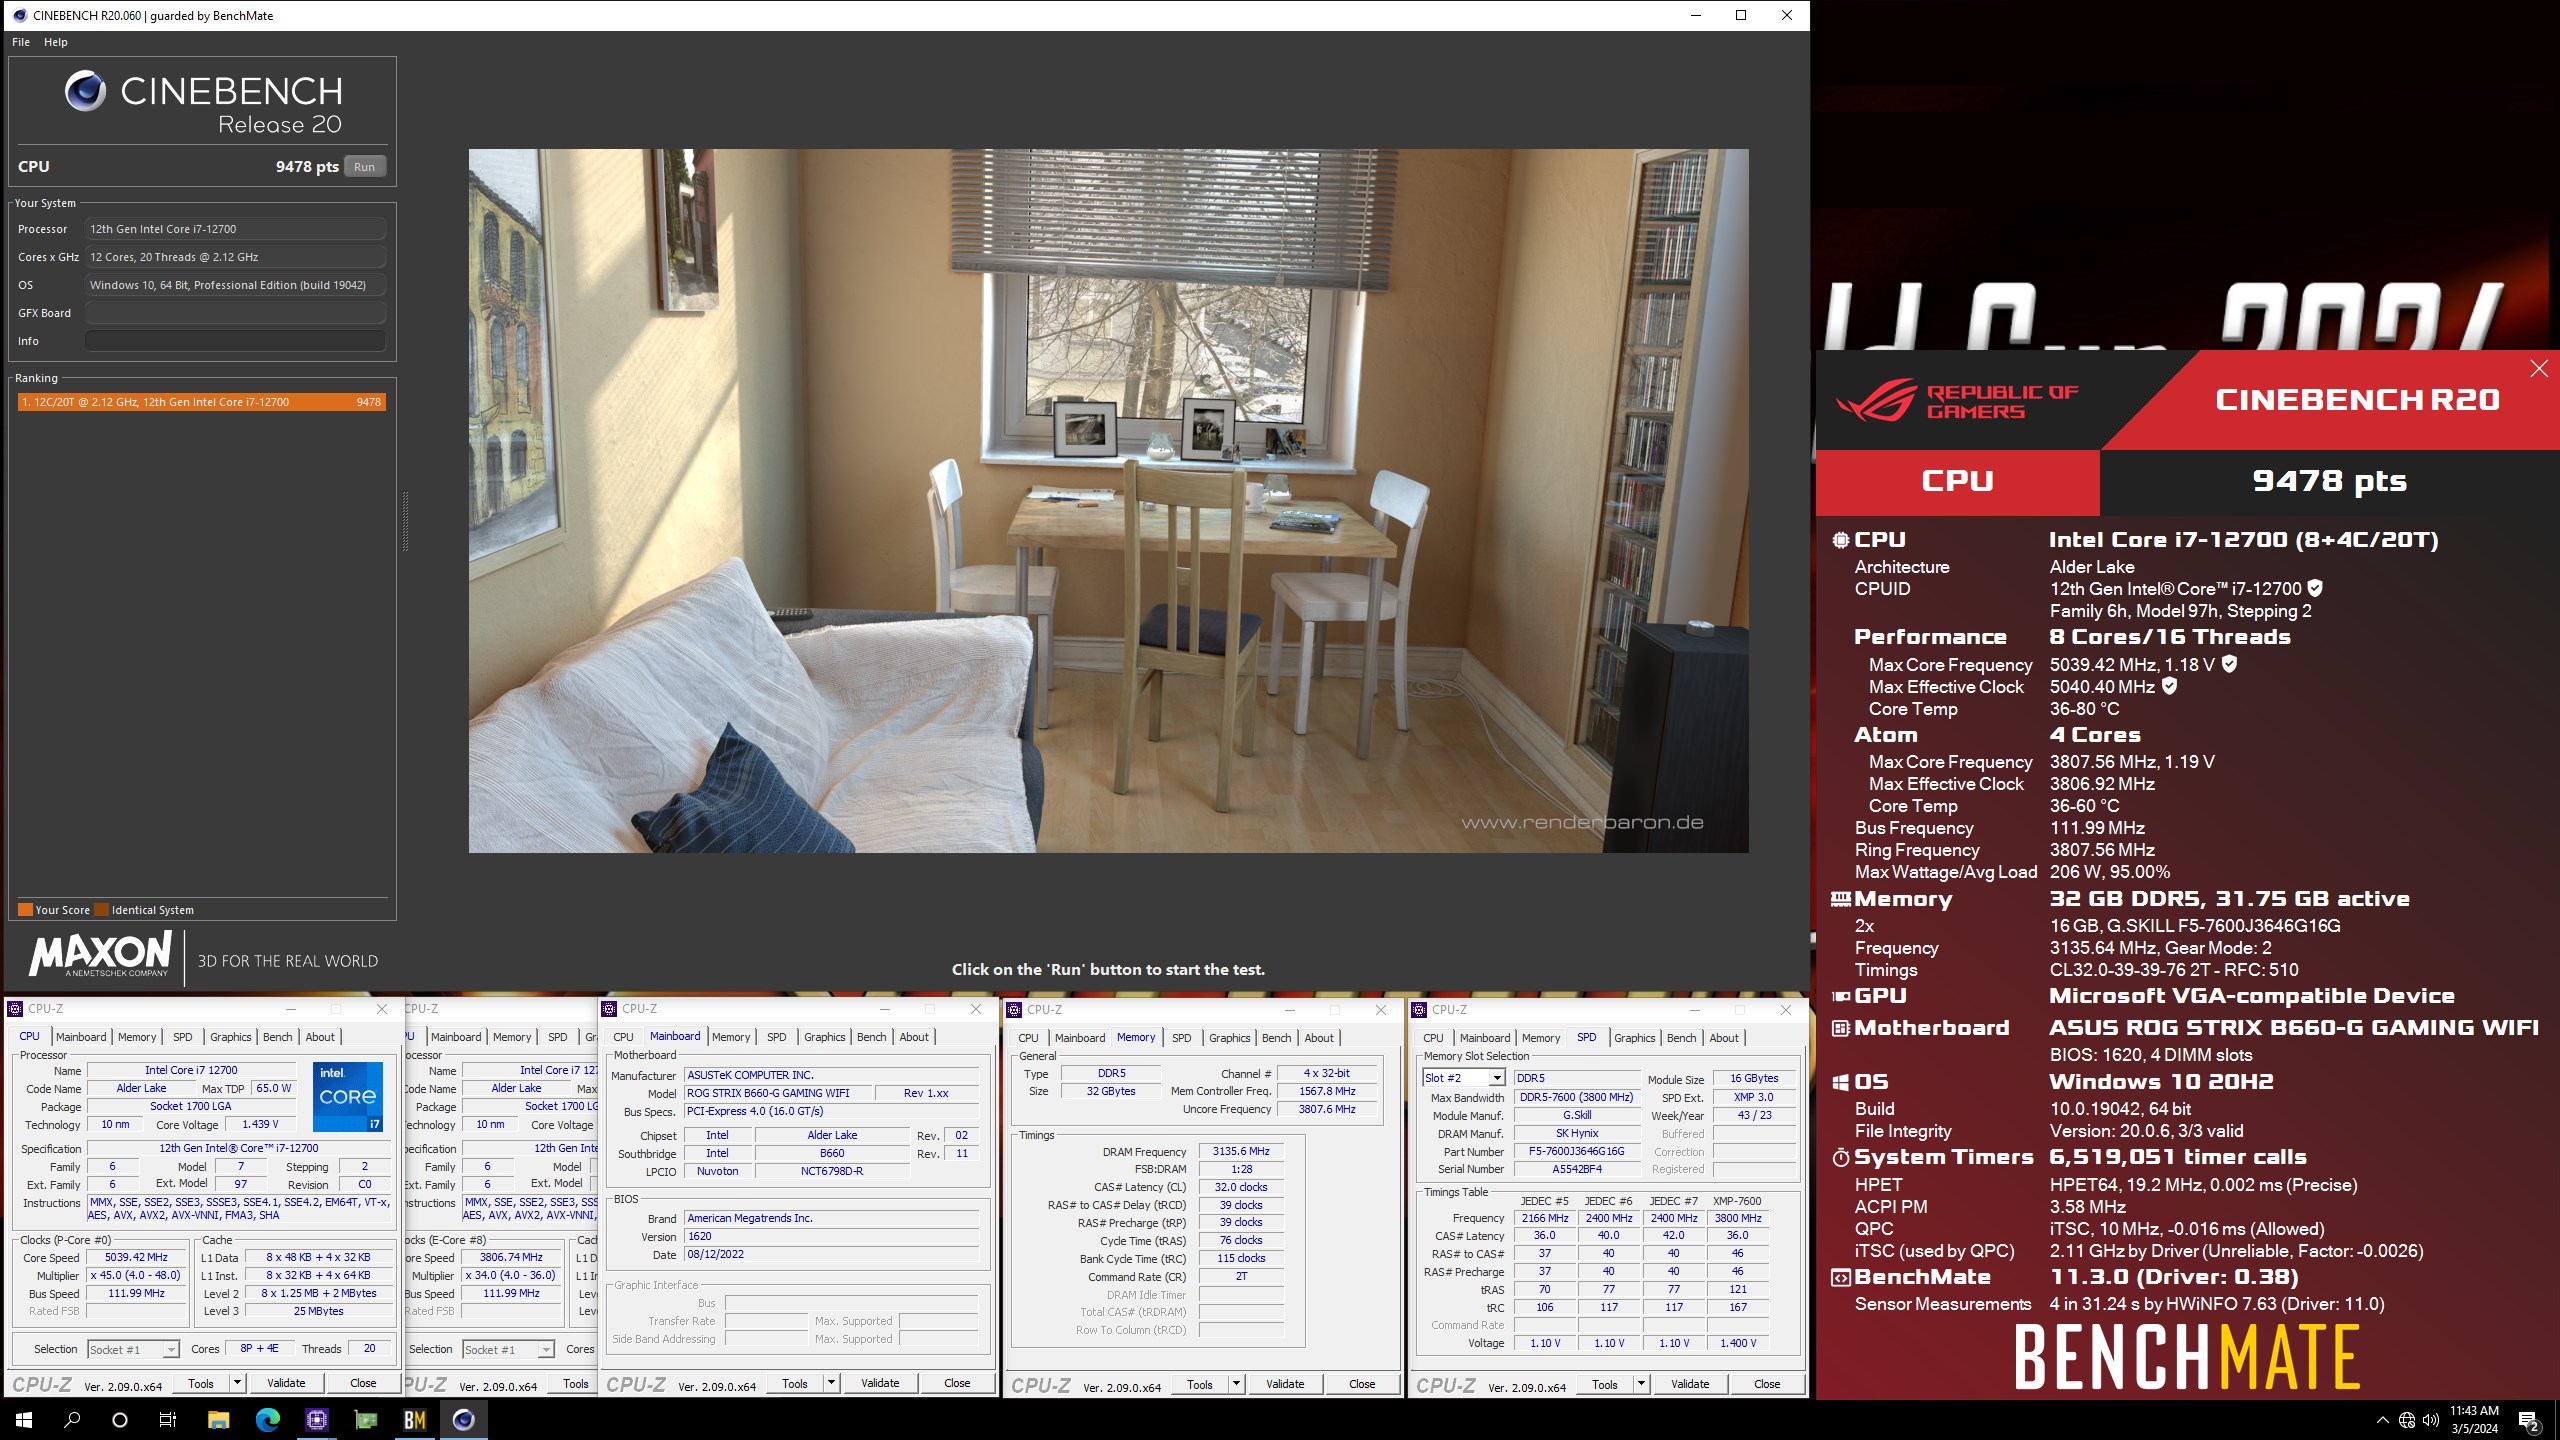The height and width of the screenshot is (1440, 2560).
Task: Open the File menu in Cinebench
Action: [x=21, y=42]
